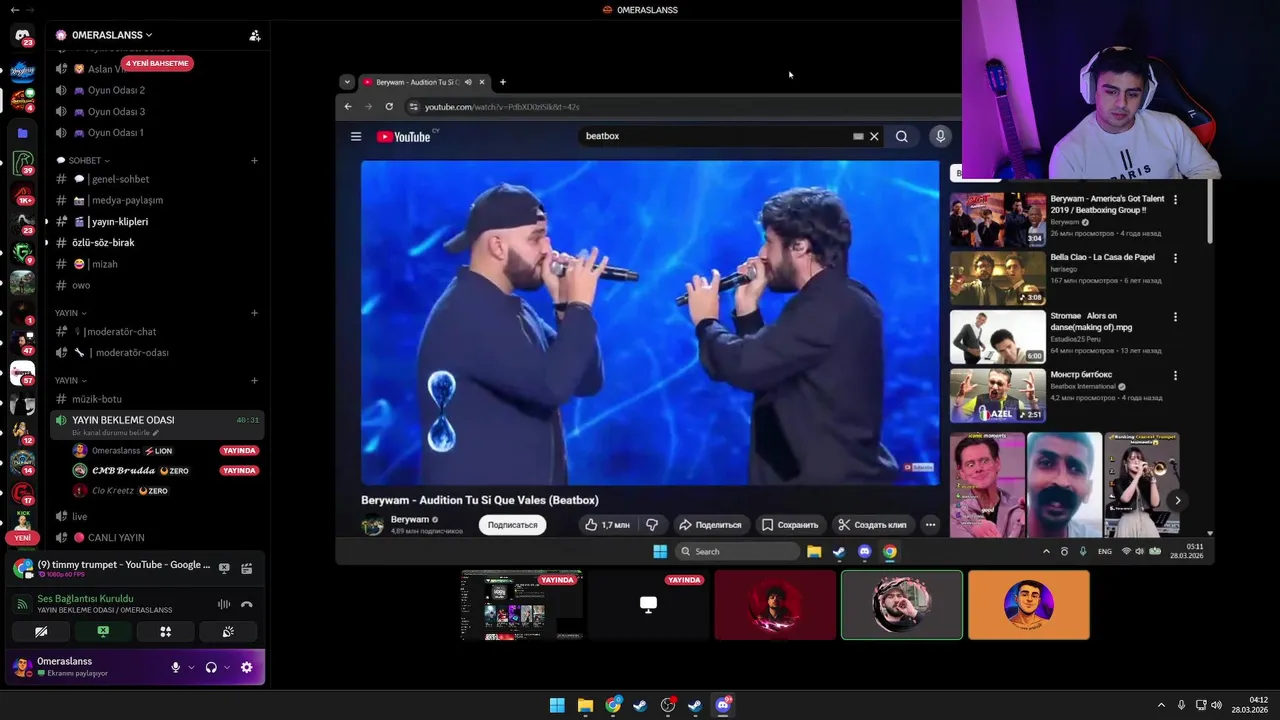Open voice connection signal icon

click(x=22, y=604)
